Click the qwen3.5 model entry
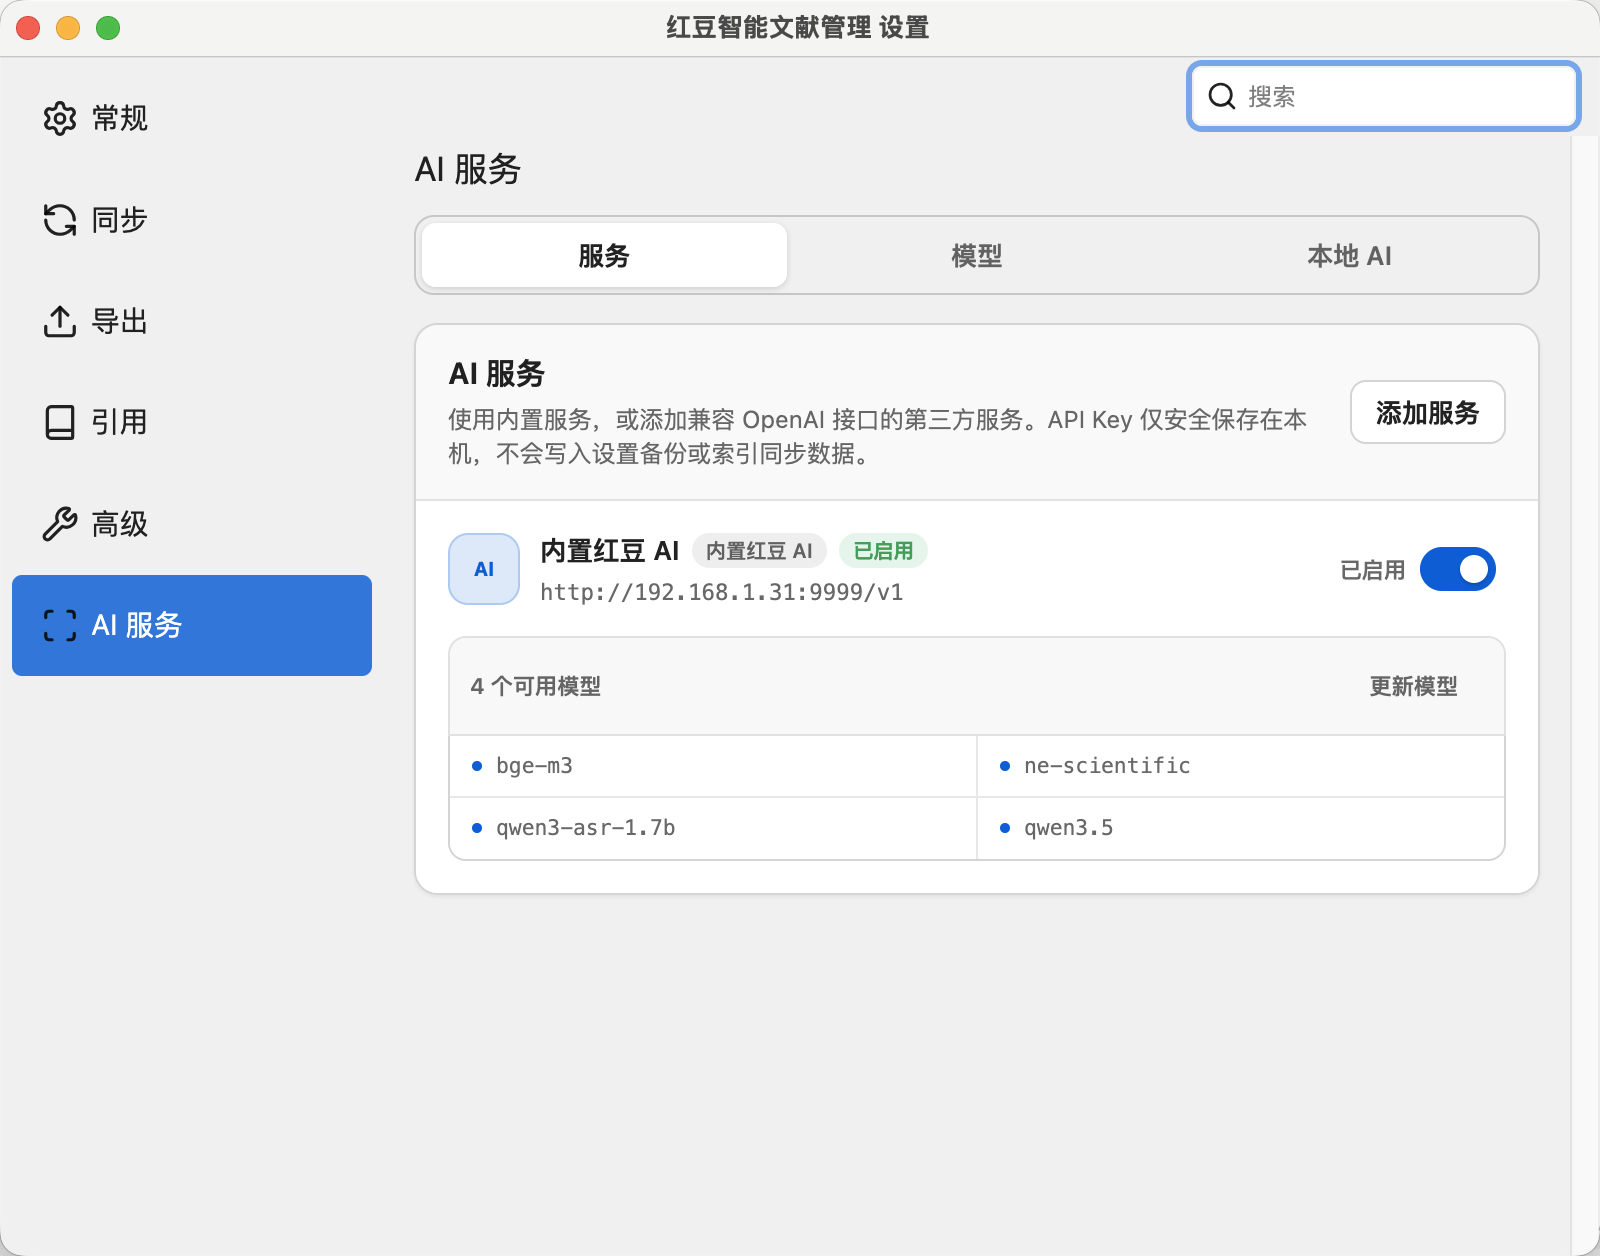This screenshot has height=1256, width=1600. pos(1241,828)
